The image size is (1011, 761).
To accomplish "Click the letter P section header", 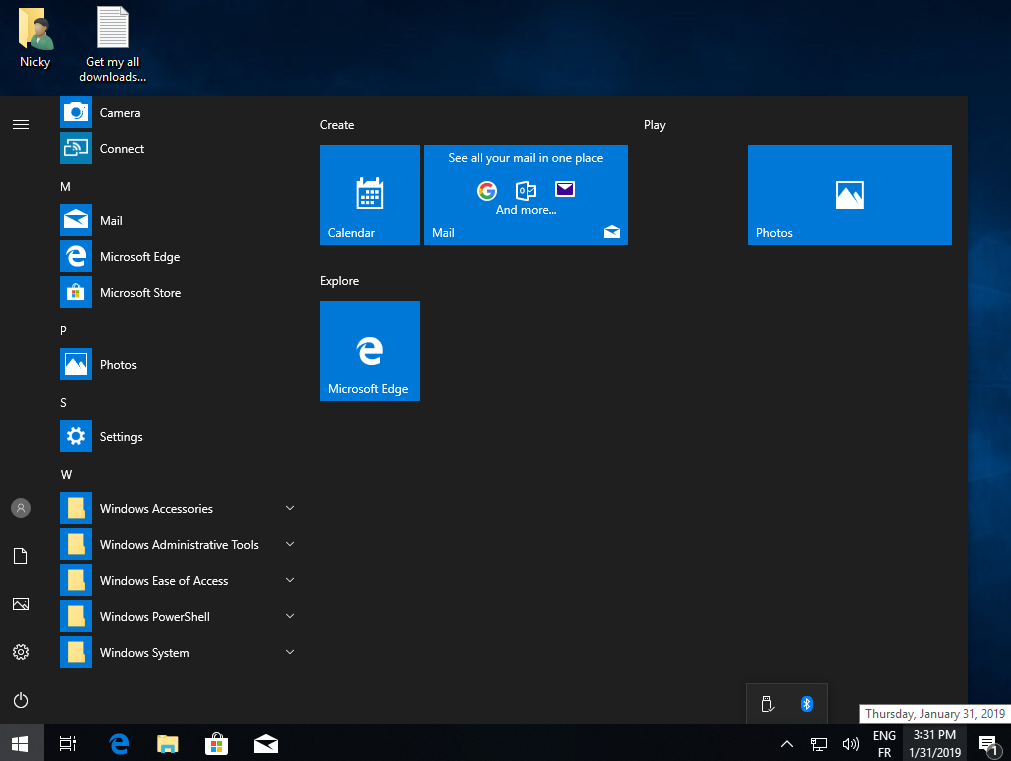I will pos(63,331).
